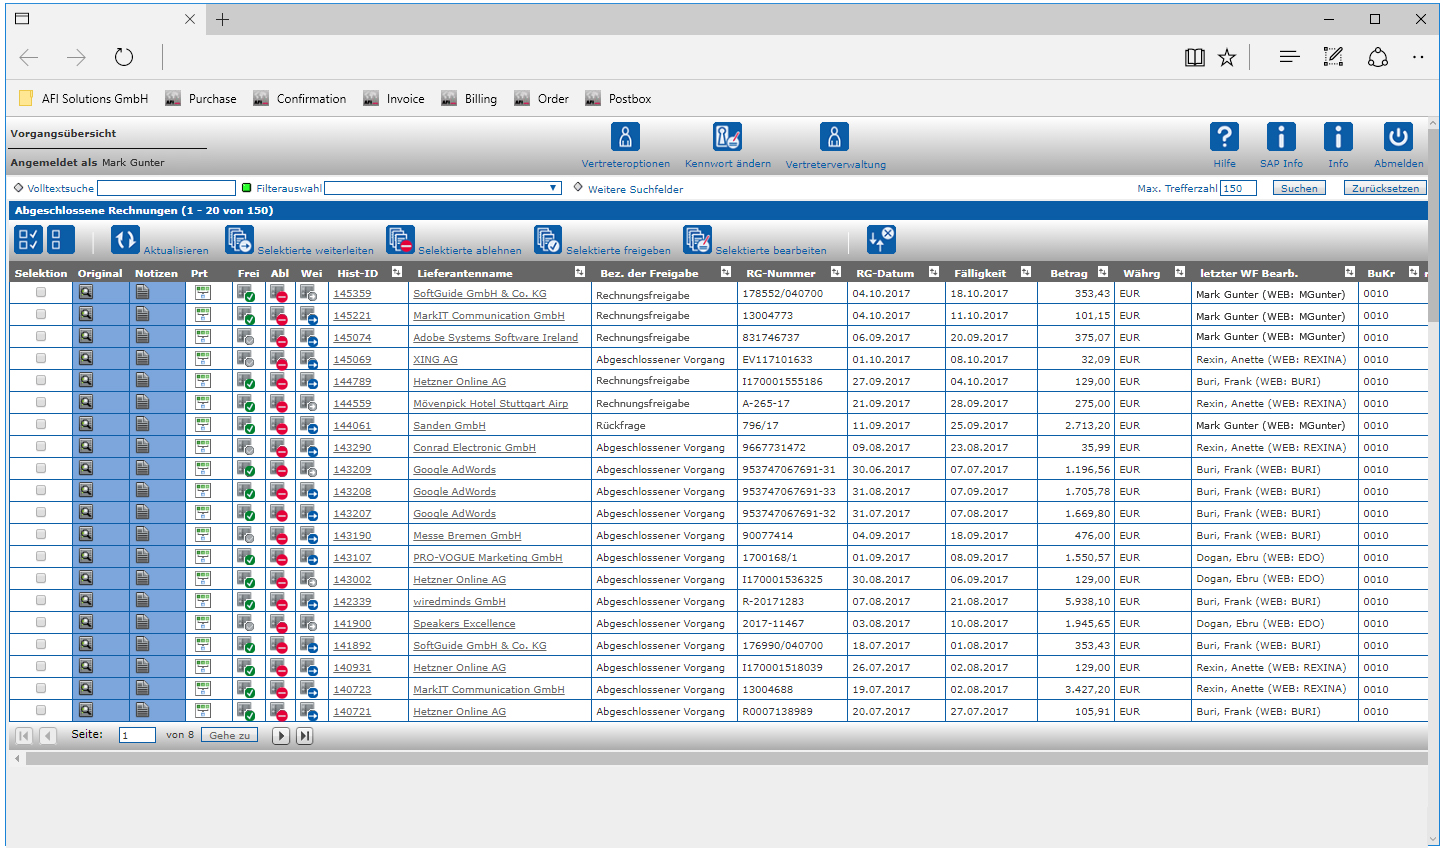Screen dimensions: 1447x856
Task: Expand Weitere Suchfelder
Action: (635, 189)
